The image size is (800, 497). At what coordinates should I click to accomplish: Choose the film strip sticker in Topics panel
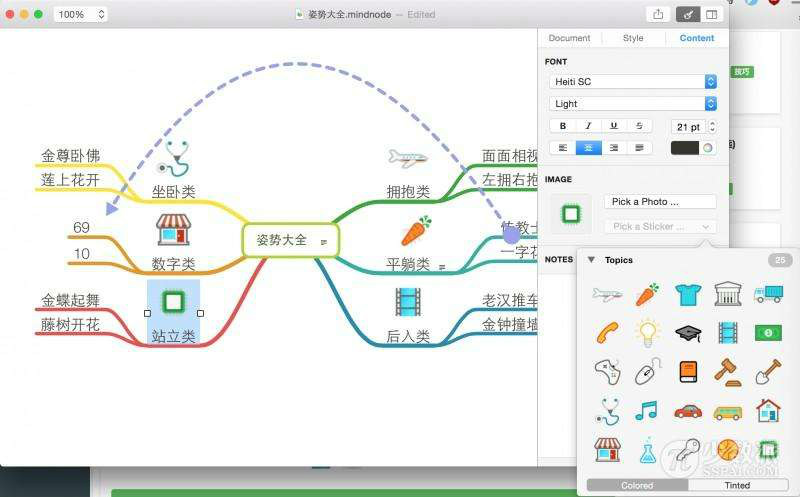click(x=728, y=333)
